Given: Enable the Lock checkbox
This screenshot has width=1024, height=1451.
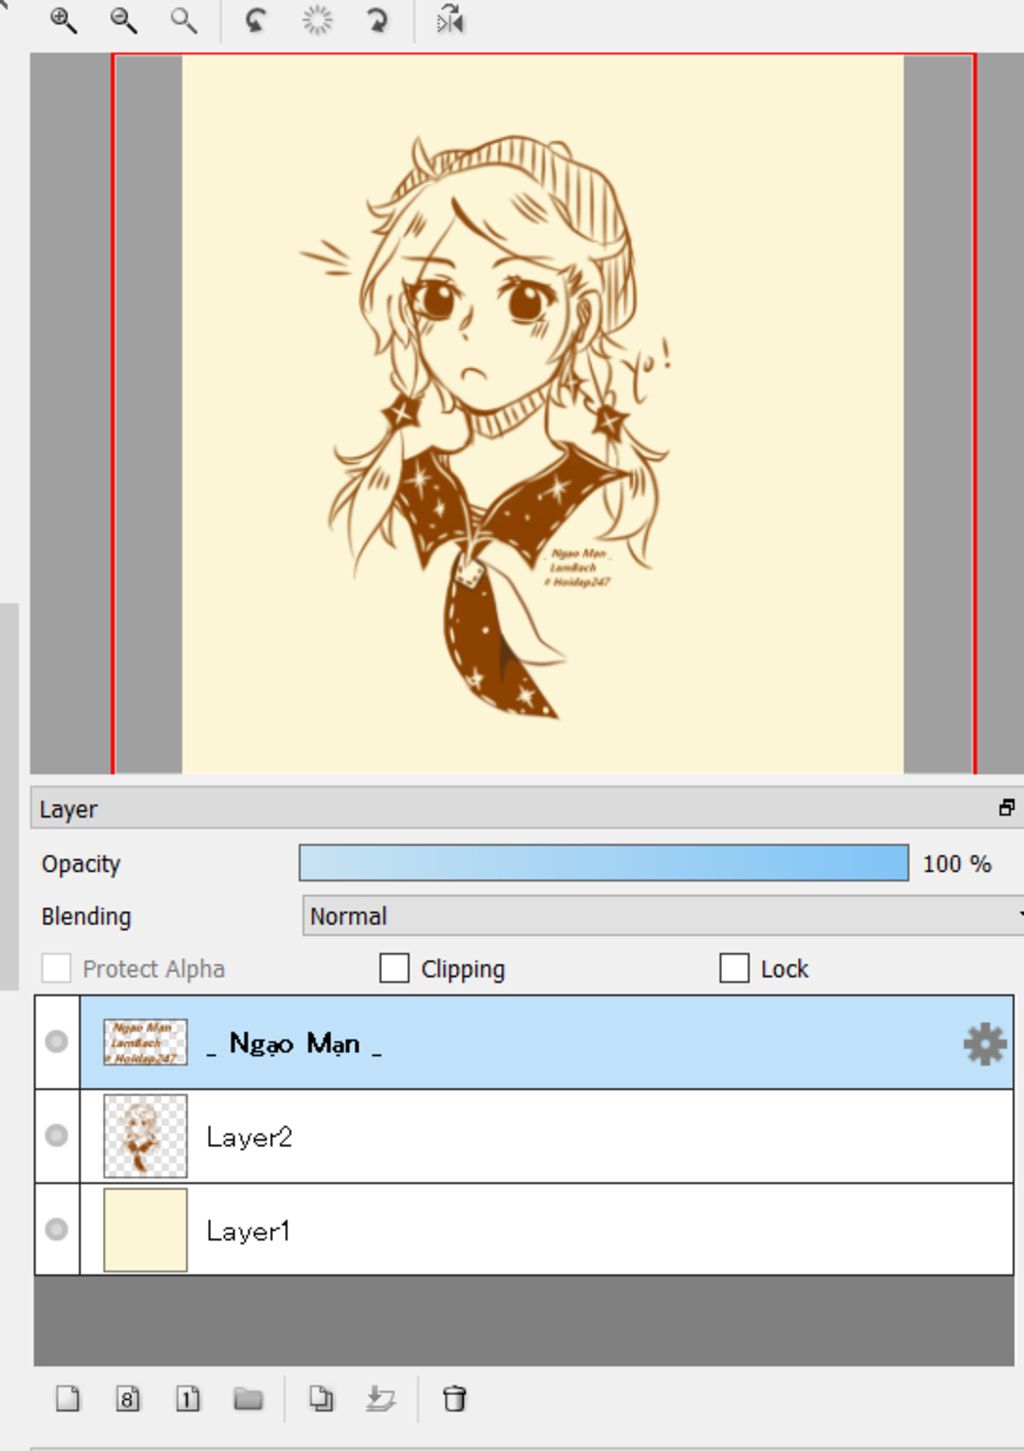Looking at the screenshot, I should [x=734, y=968].
